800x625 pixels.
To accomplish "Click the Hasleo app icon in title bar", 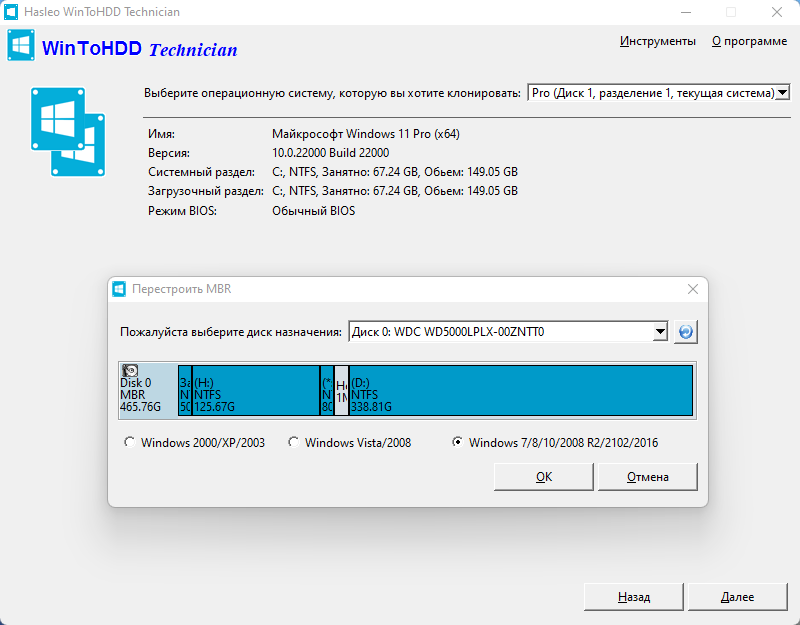I will (11, 12).
